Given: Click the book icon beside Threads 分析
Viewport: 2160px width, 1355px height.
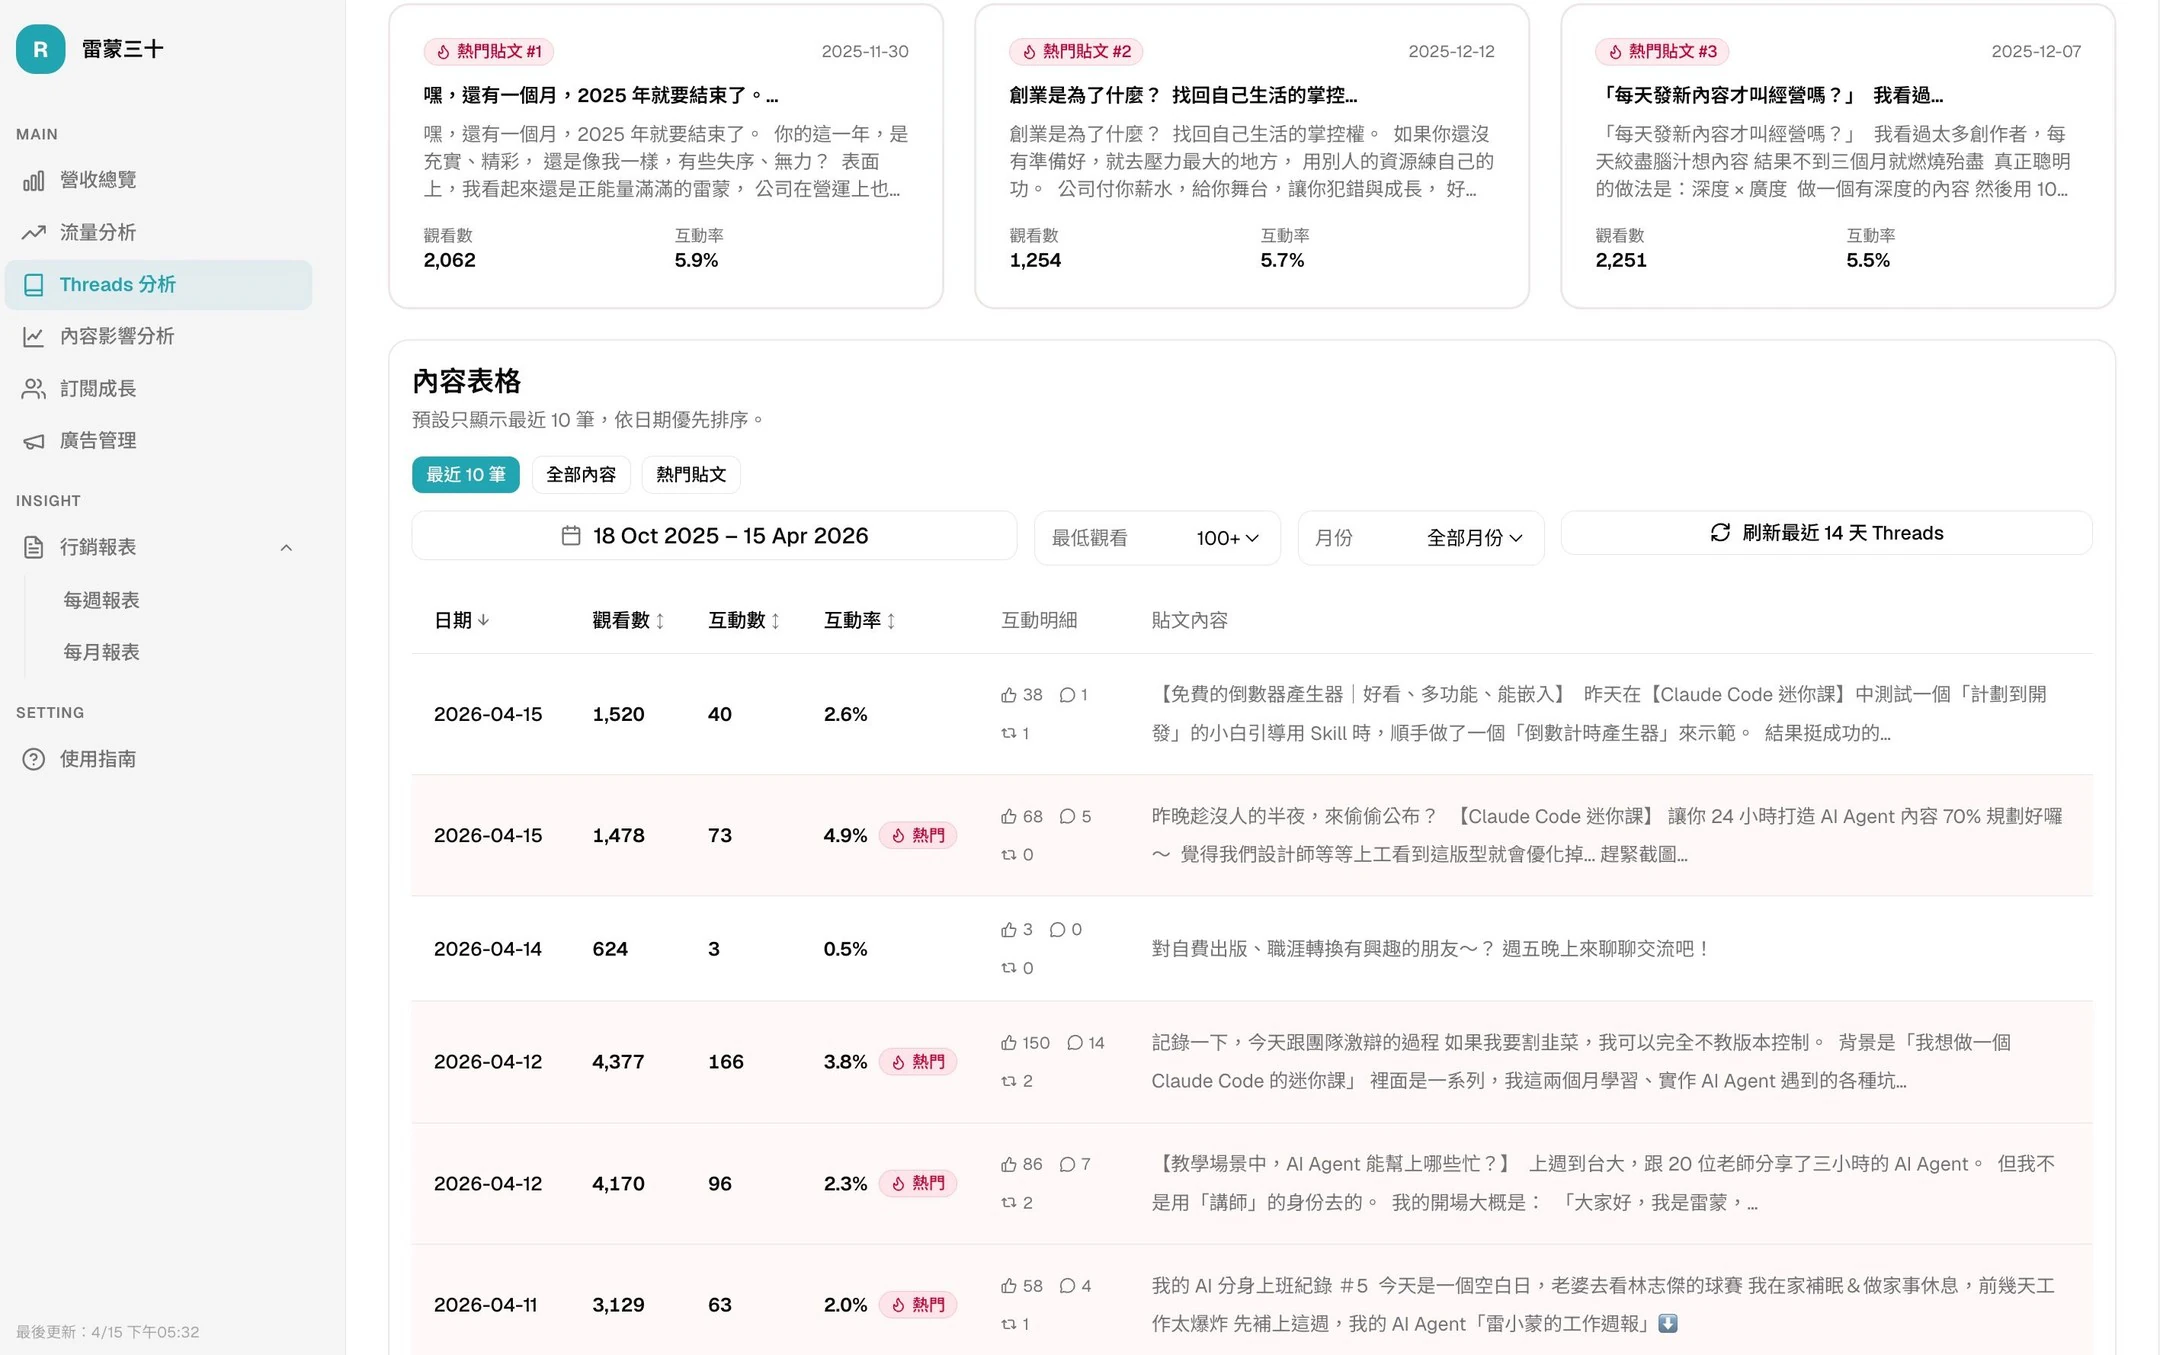Looking at the screenshot, I should tap(34, 285).
